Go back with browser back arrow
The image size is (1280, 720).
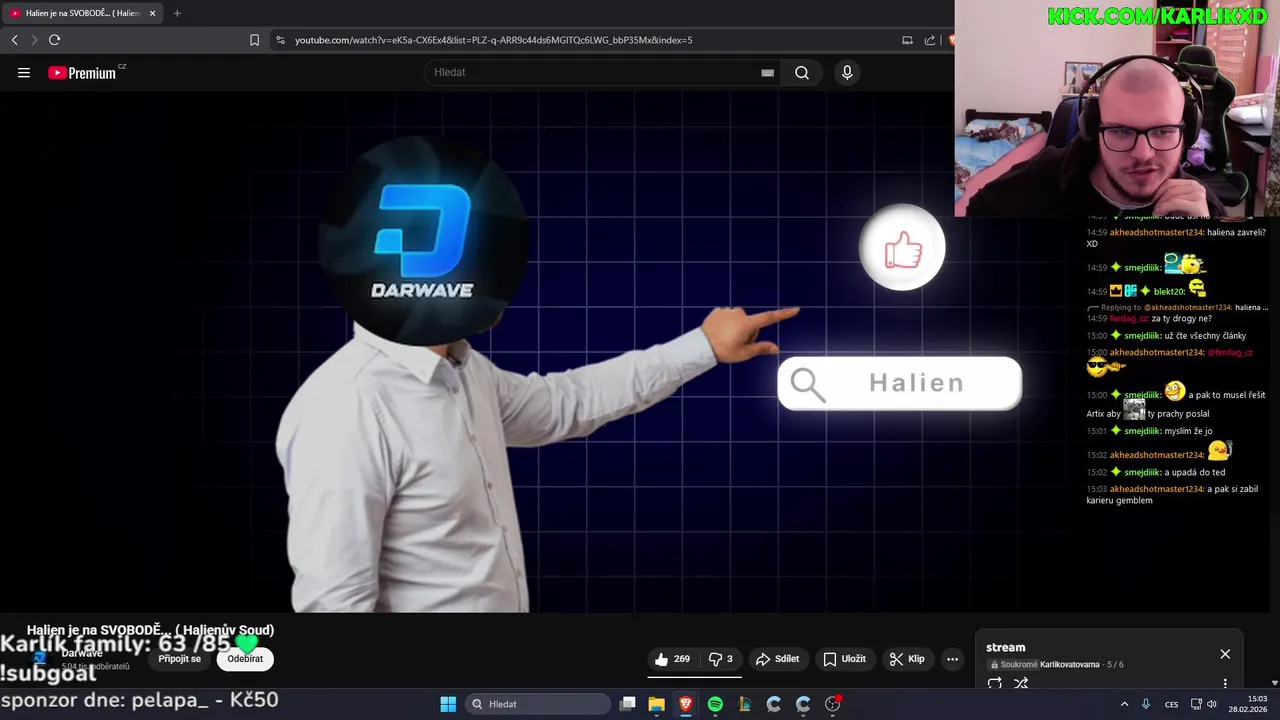(15, 40)
